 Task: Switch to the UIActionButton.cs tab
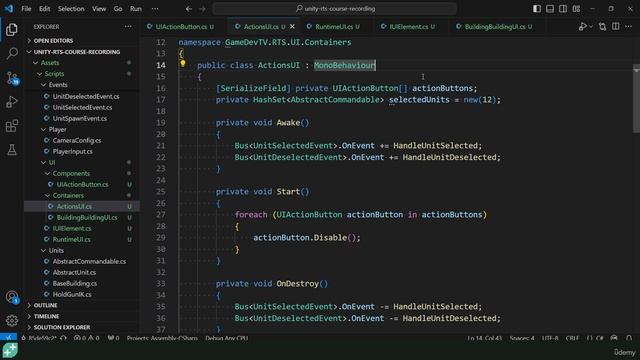180,27
